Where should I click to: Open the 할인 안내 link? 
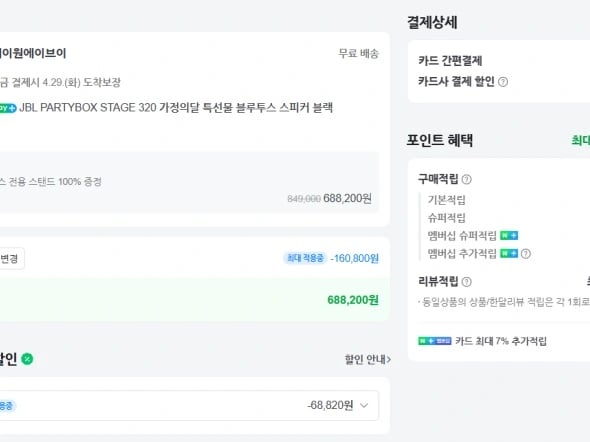[368, 360]
